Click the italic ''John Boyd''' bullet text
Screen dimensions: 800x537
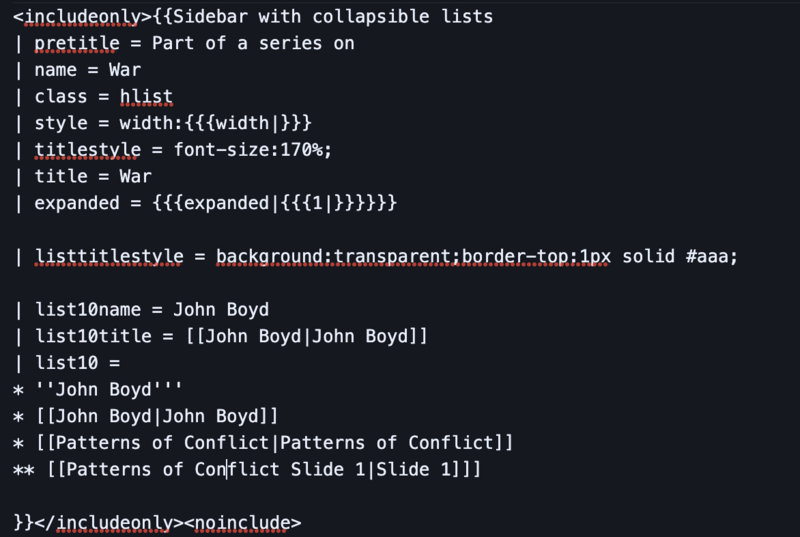coord(108,390)
